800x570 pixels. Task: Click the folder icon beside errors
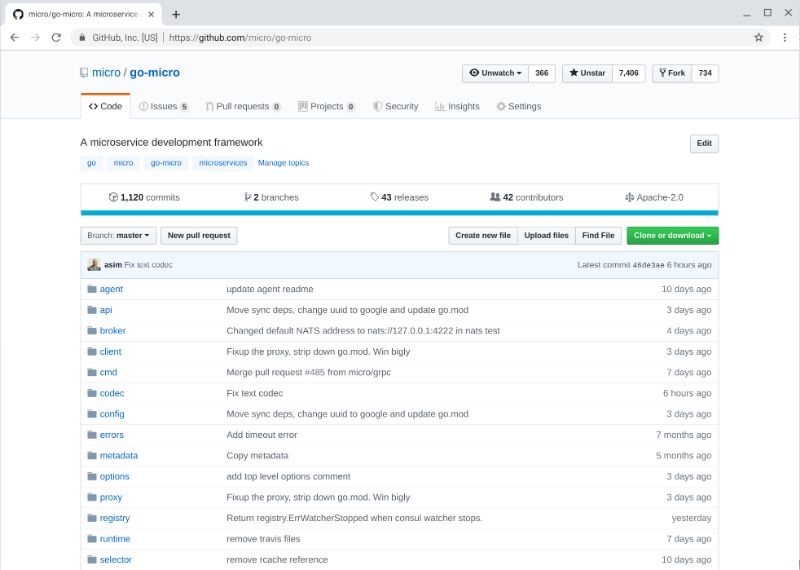click(x=92, y=435)
